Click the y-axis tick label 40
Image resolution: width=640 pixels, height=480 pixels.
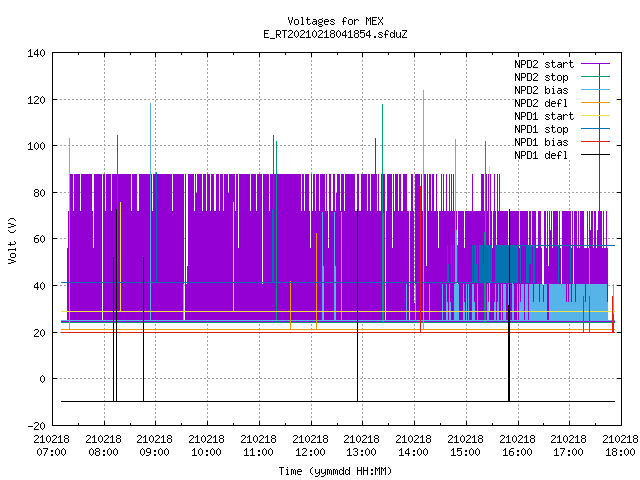[x=40, y=286]
